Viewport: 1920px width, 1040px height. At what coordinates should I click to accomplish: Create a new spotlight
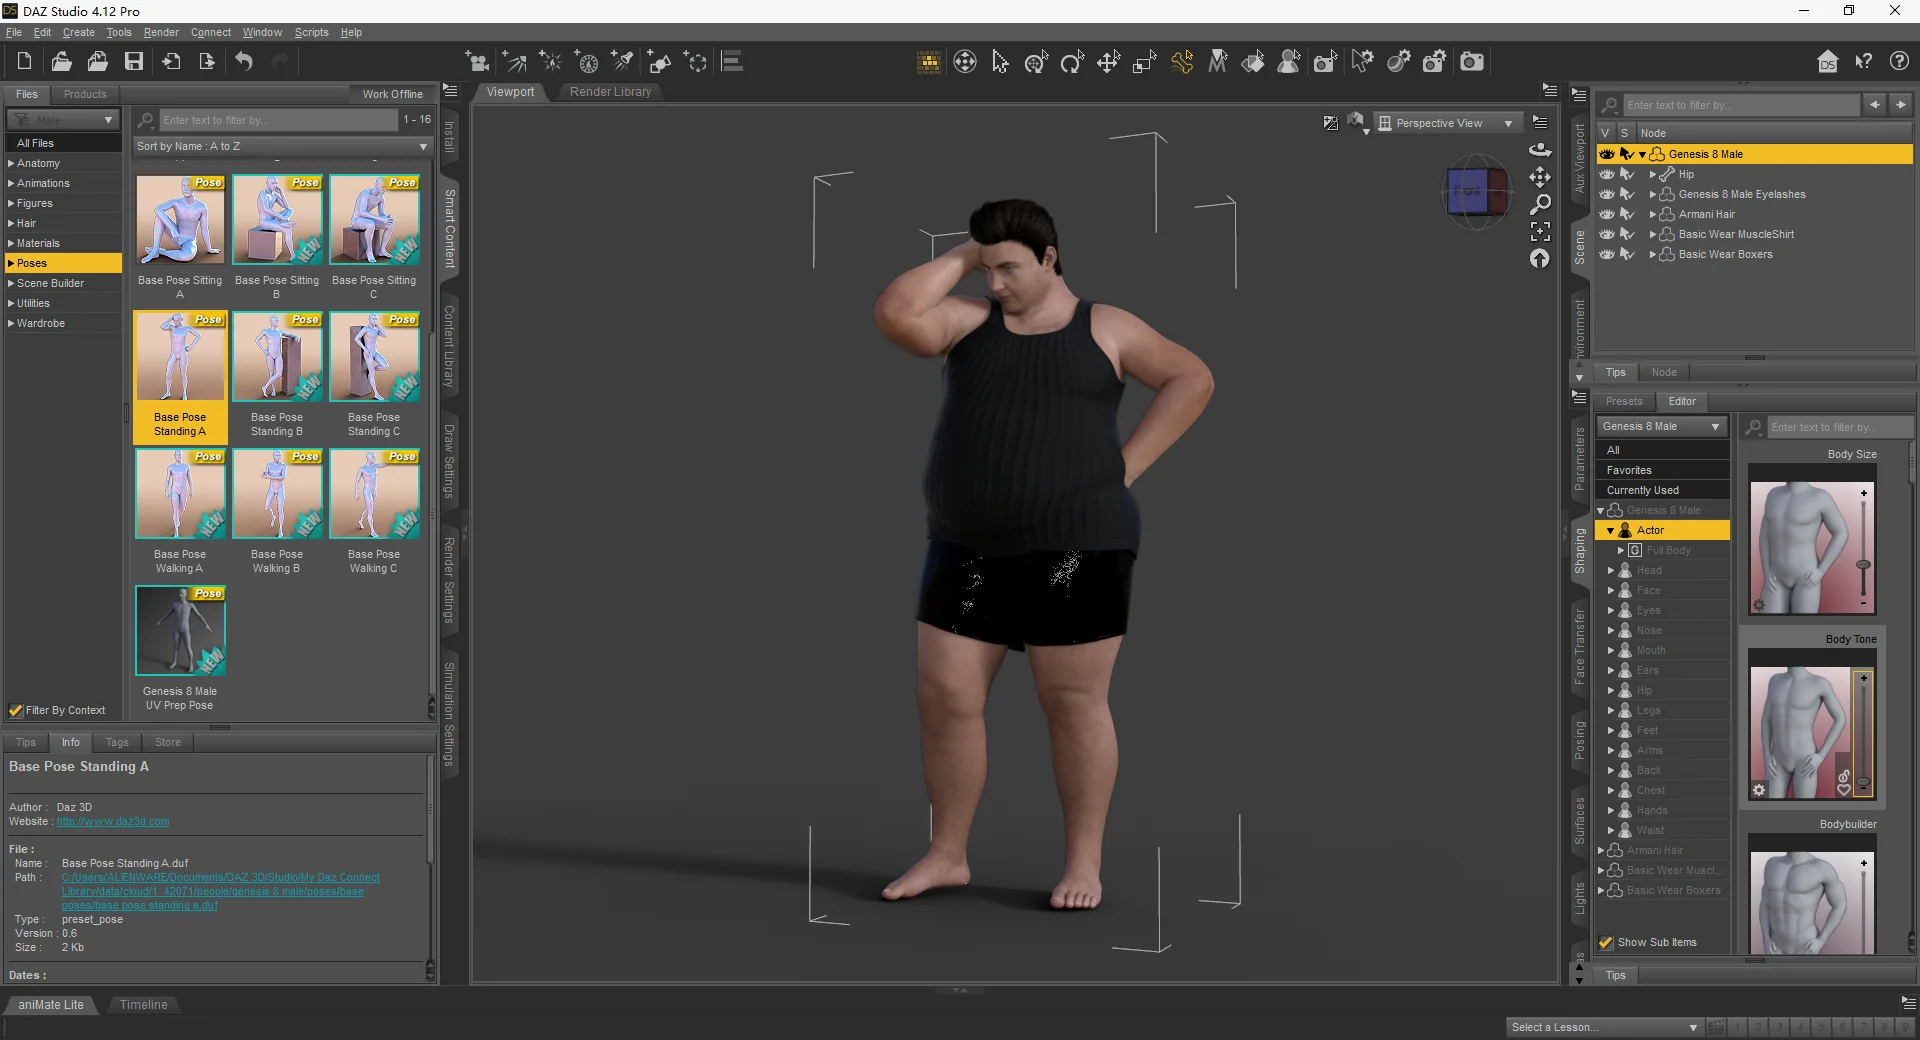coord(623,62)
